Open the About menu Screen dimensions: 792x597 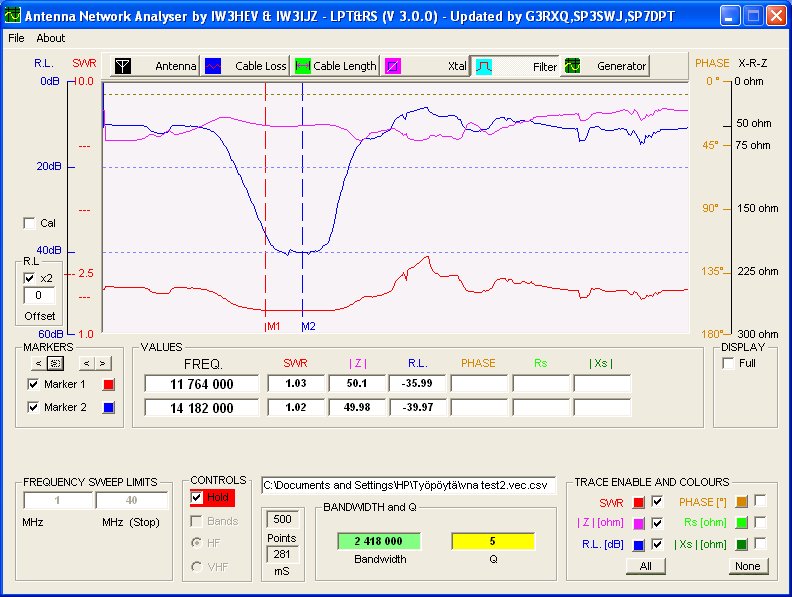[x=50, y=38]
